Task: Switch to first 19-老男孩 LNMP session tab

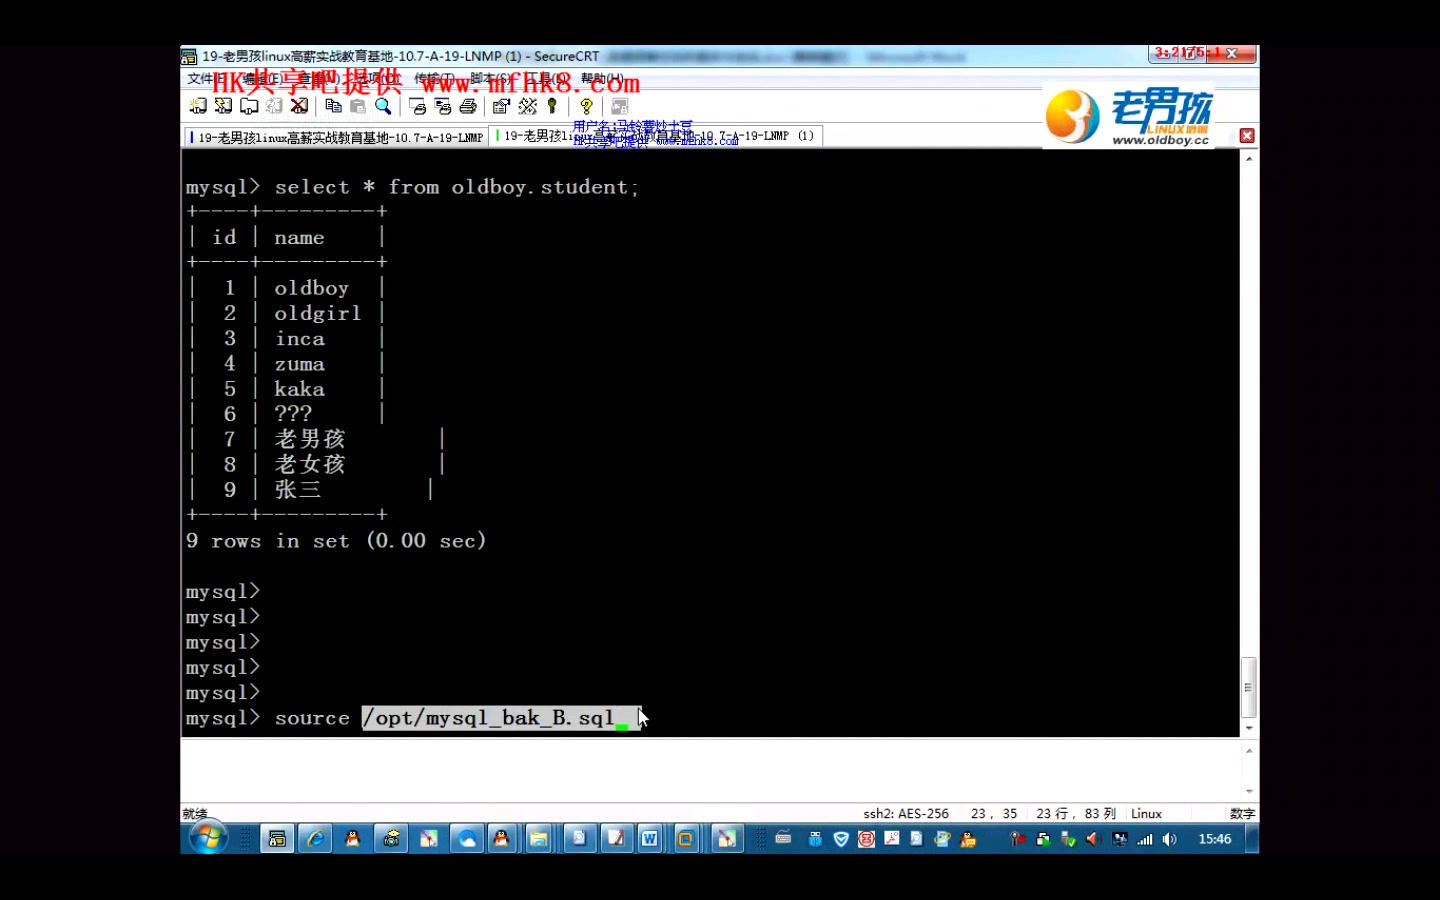Action: 336,137
